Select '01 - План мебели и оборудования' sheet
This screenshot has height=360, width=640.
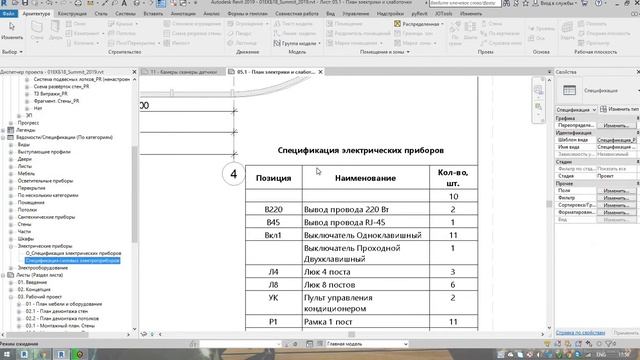pyautogui.click(x=64, y=304)
